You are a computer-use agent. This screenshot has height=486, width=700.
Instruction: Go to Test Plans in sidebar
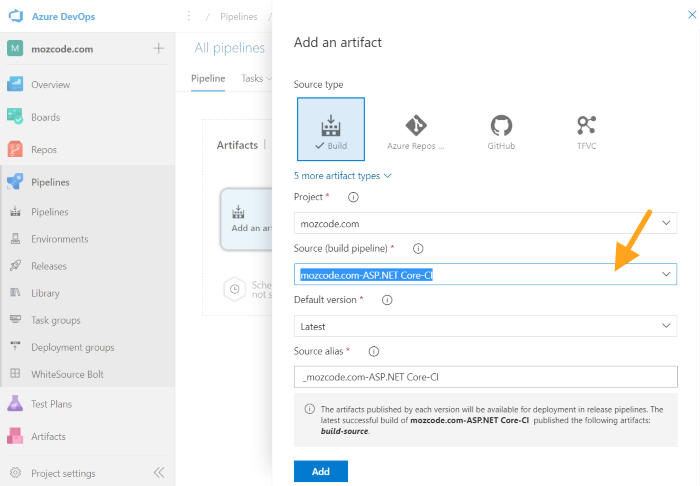tap(52, 404)
